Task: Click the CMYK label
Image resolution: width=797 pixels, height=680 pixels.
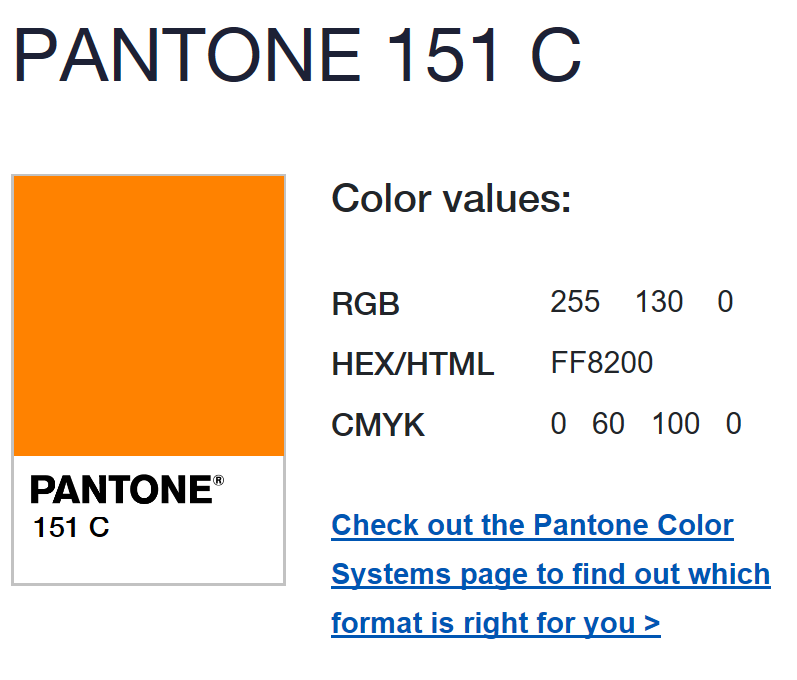Action: click(x=378, y=425)
